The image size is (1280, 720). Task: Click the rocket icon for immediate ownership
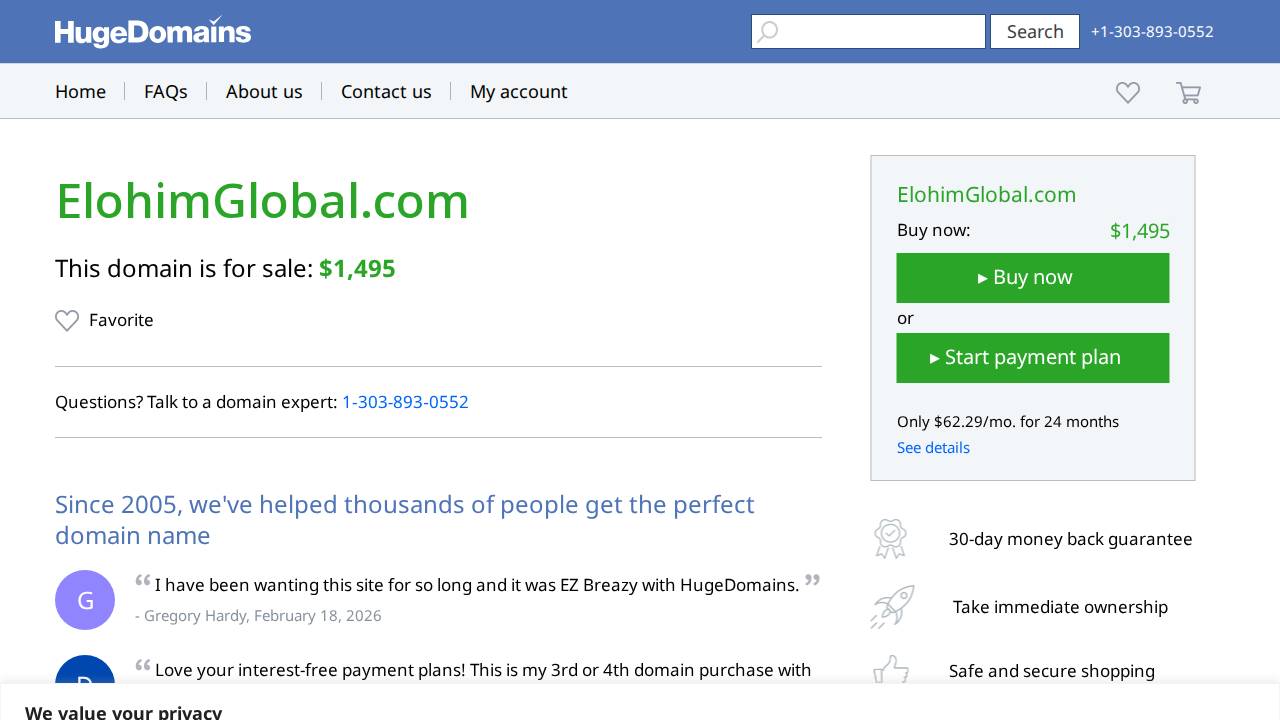click(x=891, y=606)
